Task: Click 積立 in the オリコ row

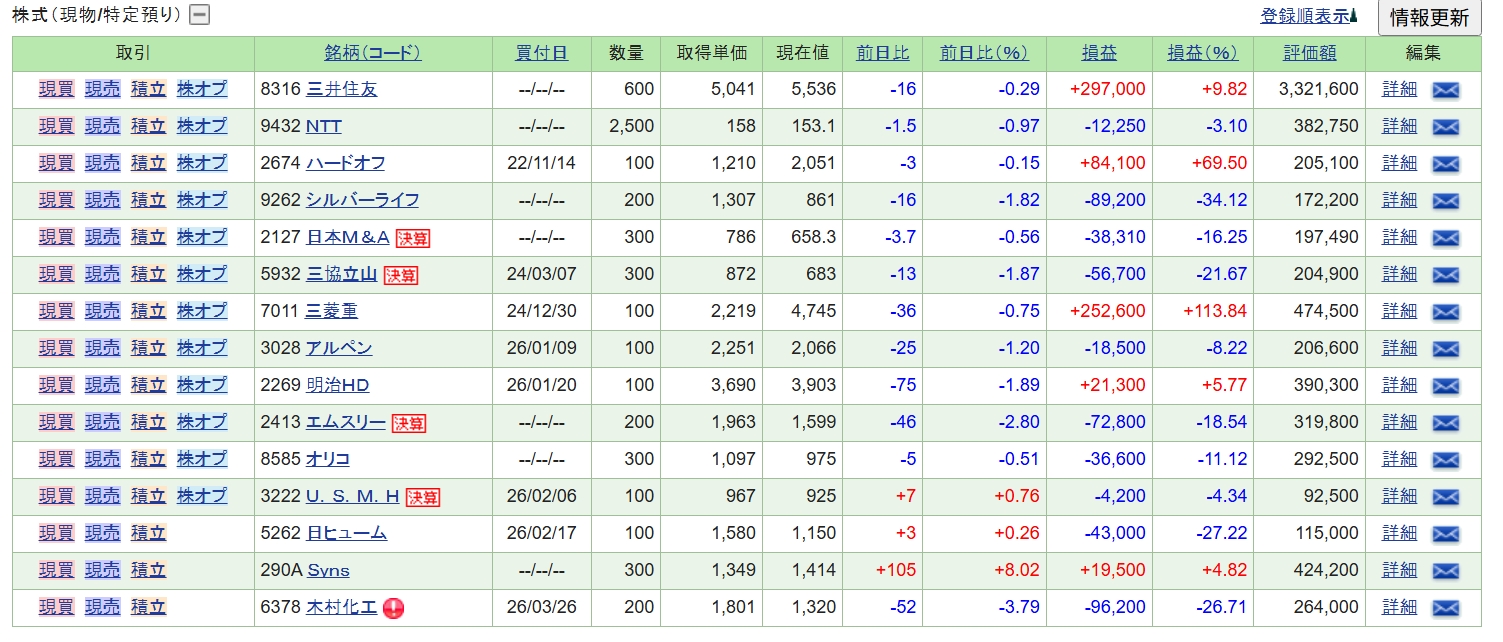Action: (x=148, y=459)
